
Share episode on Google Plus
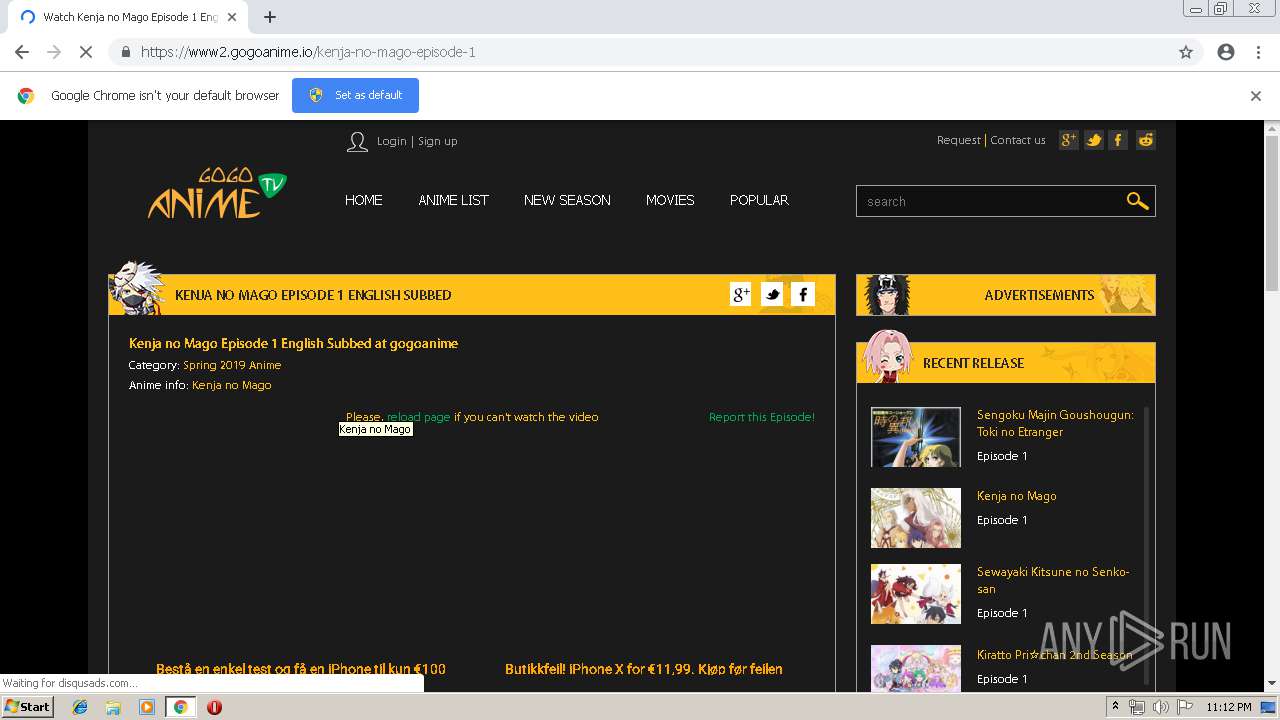(x=741, y=294)
